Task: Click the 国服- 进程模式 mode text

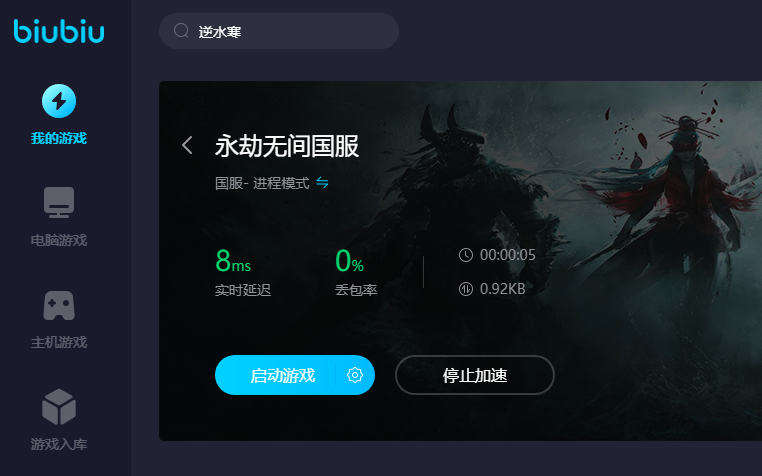Action: [262, 183]
